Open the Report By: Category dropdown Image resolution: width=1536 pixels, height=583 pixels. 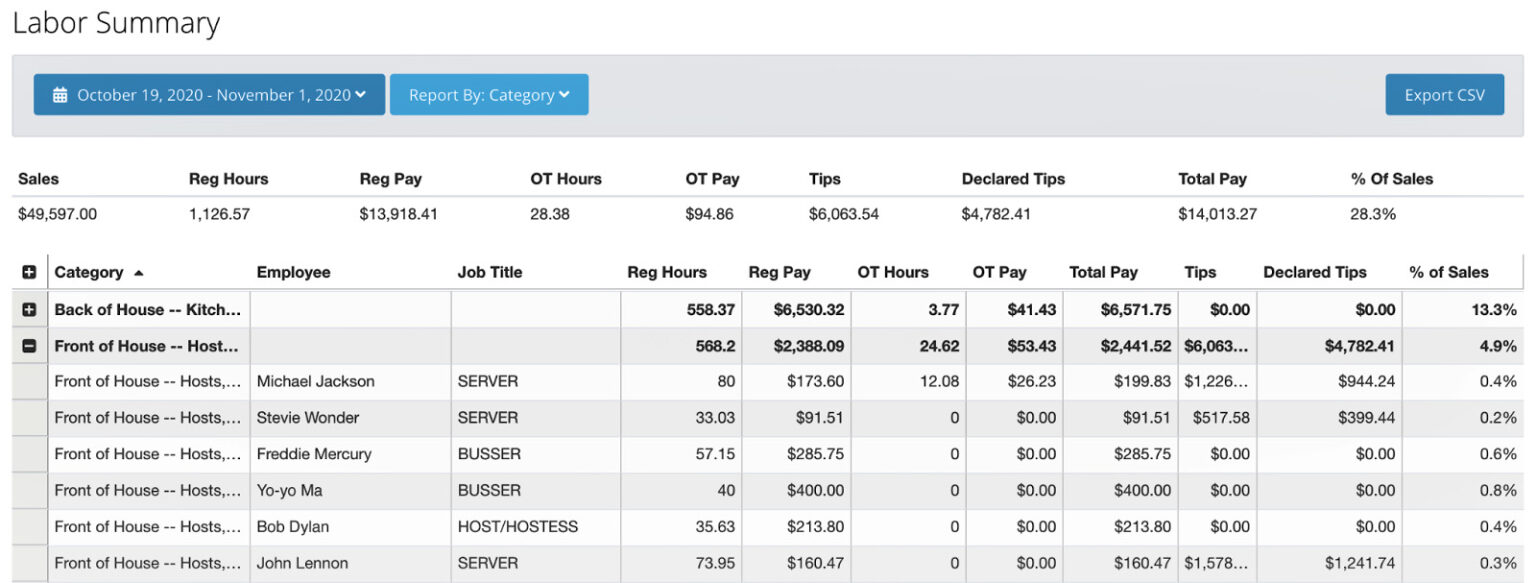point(489,95)
